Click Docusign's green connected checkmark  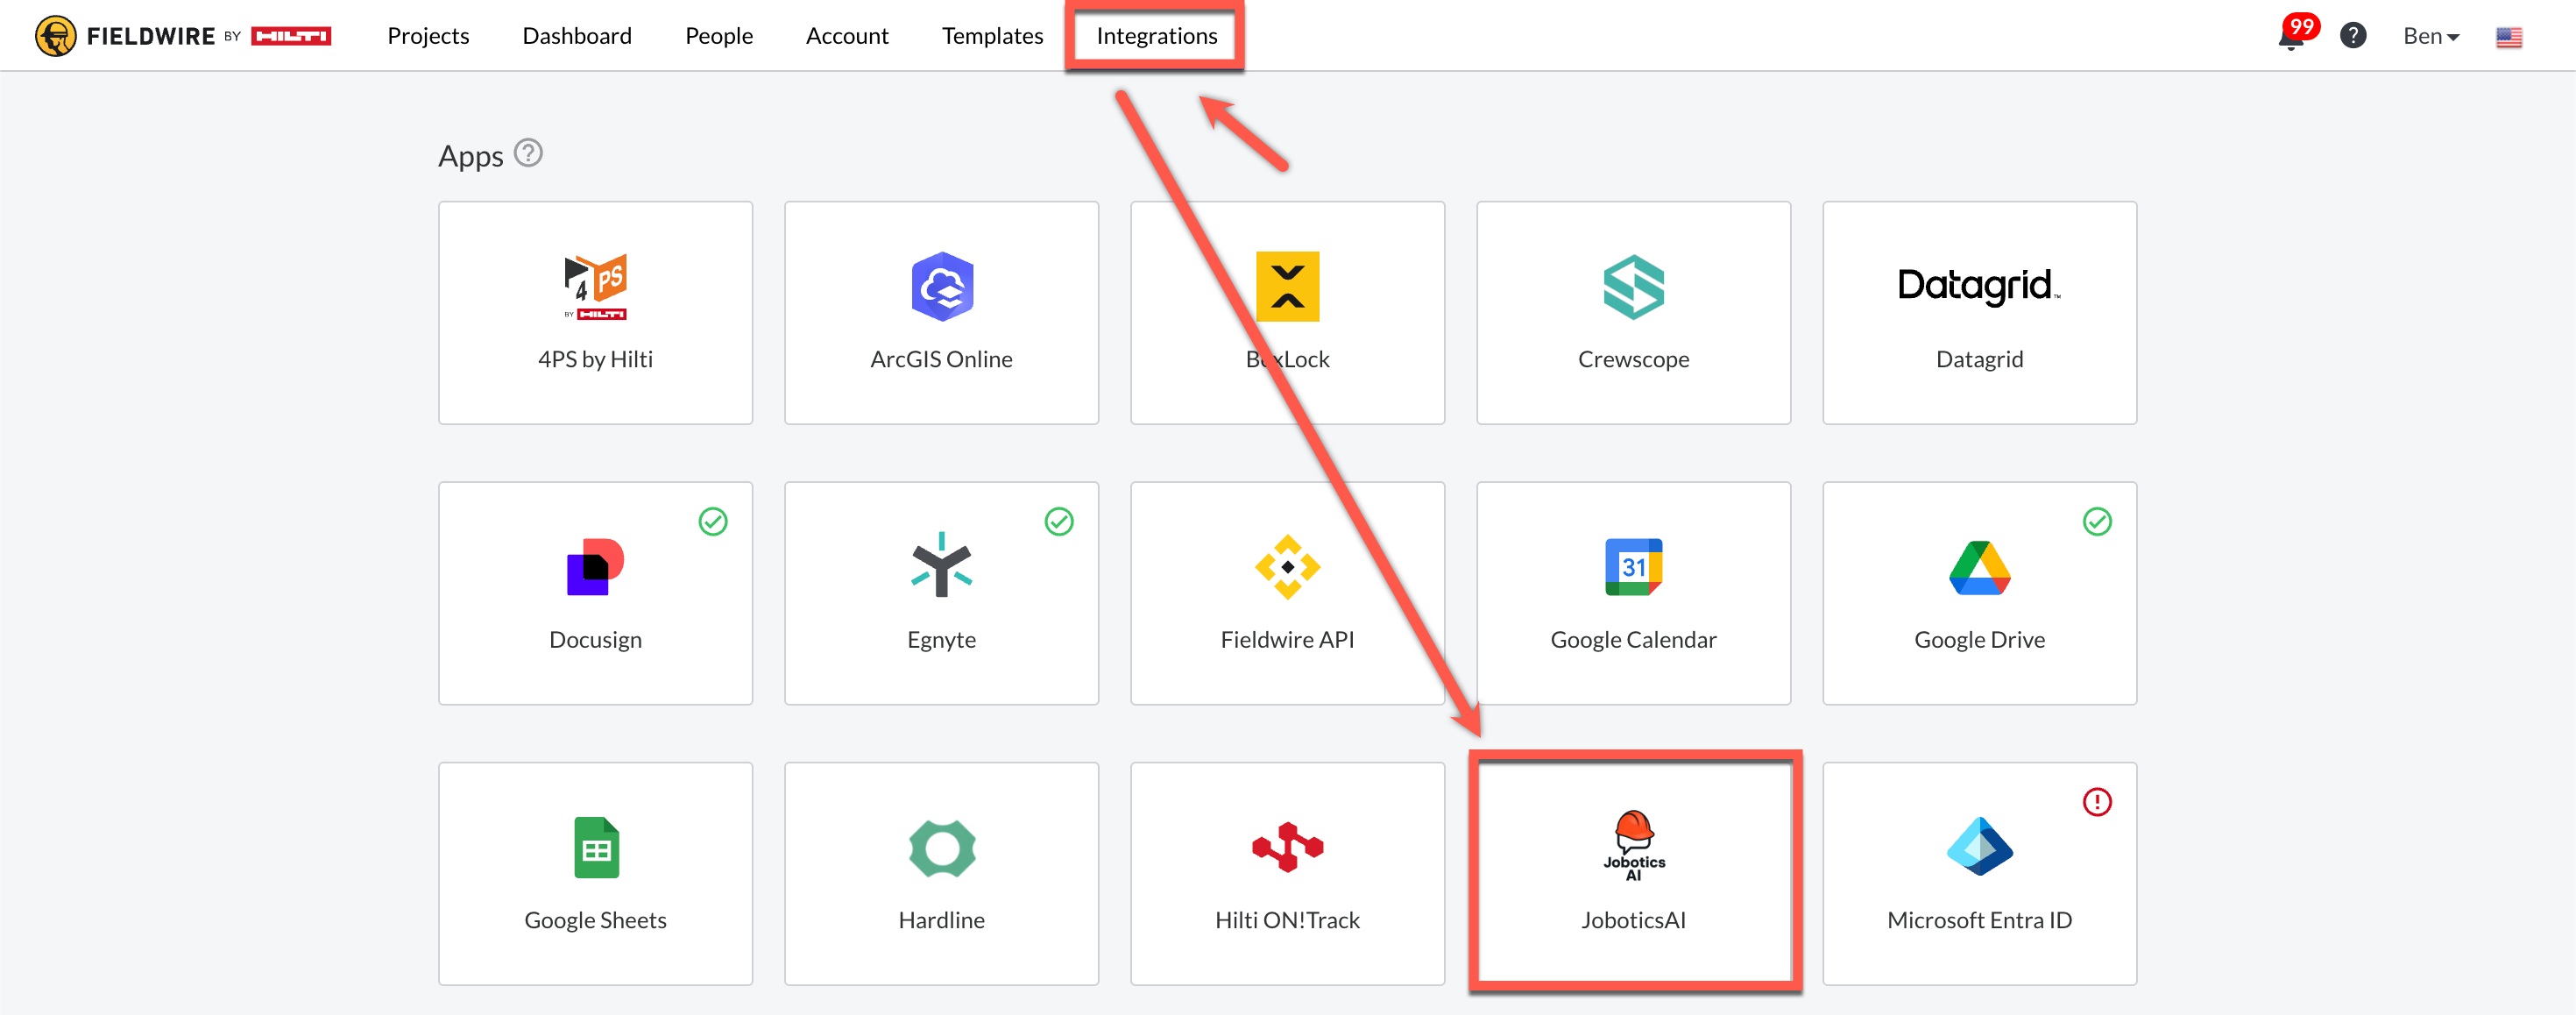(x=713, y=521)
